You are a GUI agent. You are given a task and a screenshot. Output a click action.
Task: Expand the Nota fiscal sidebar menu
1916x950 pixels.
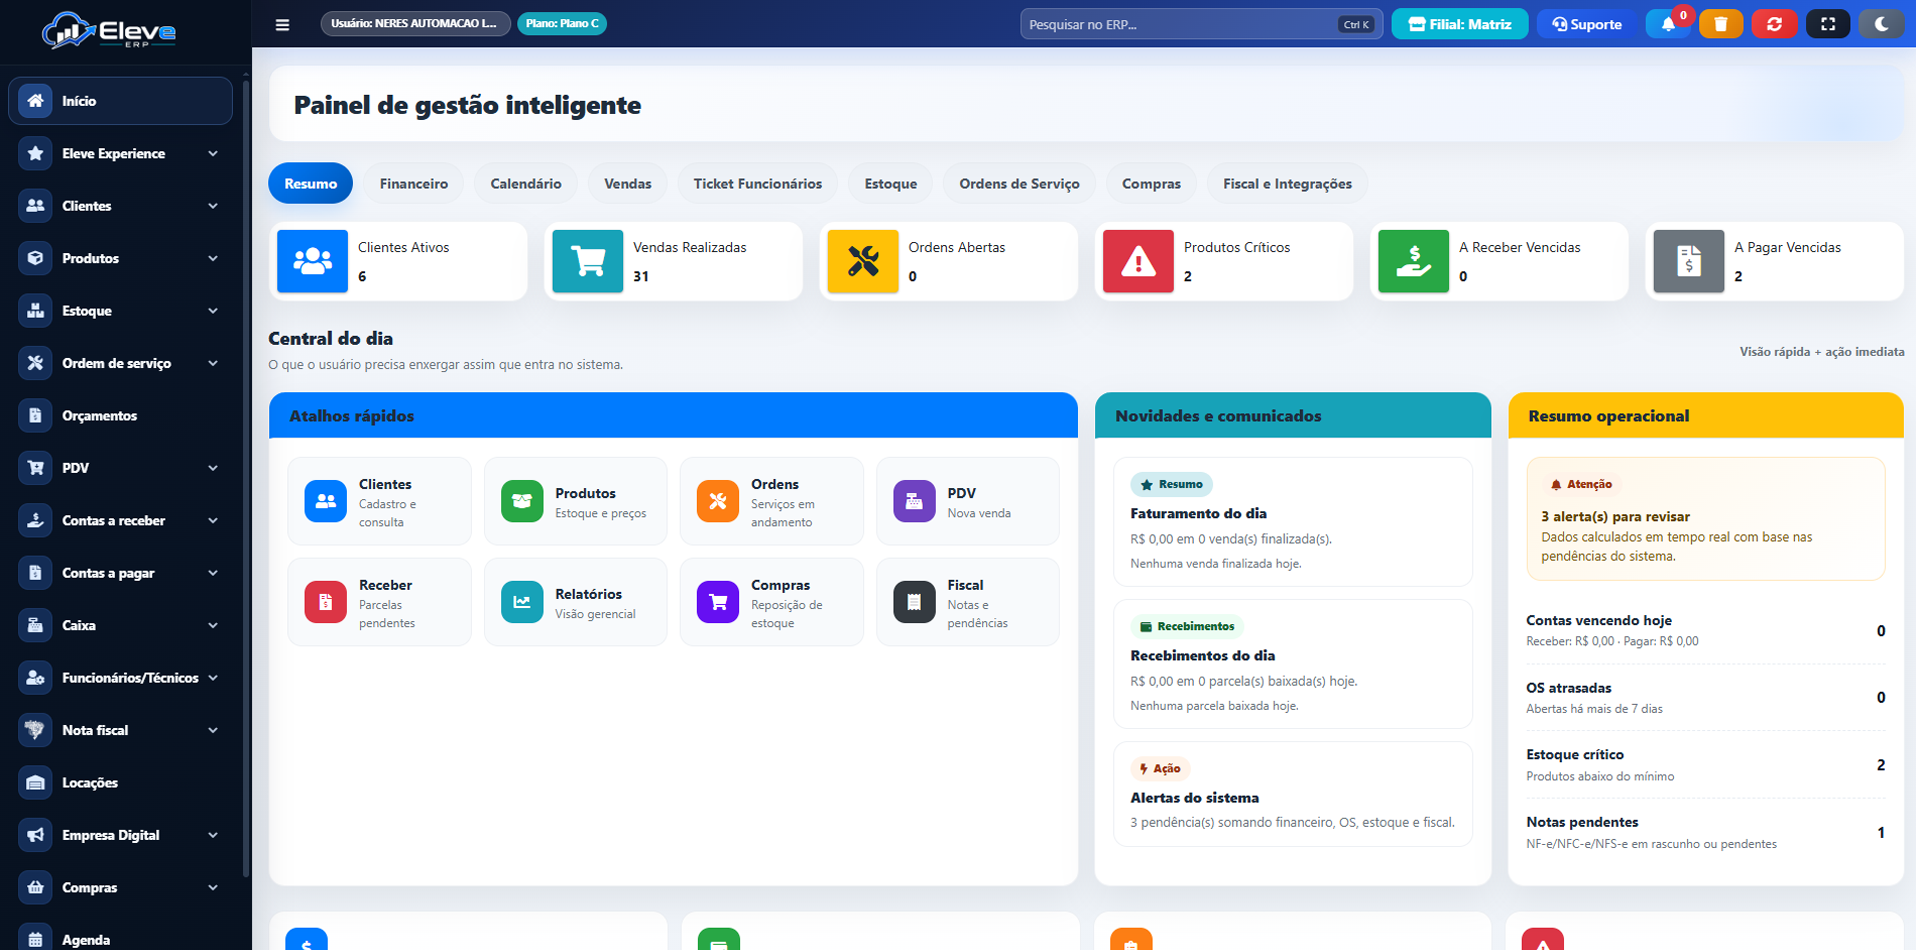click(x=120, y=730)
